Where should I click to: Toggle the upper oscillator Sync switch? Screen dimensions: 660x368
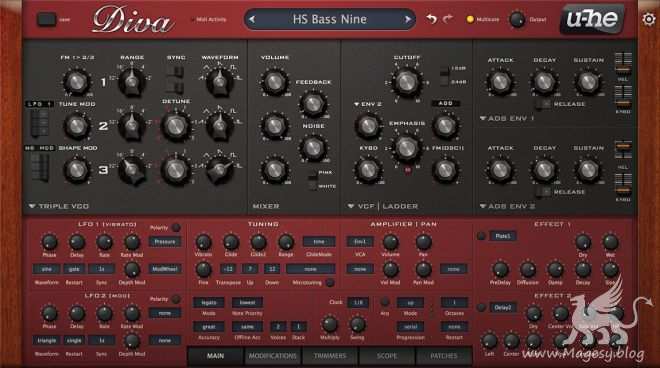point(176,72)
